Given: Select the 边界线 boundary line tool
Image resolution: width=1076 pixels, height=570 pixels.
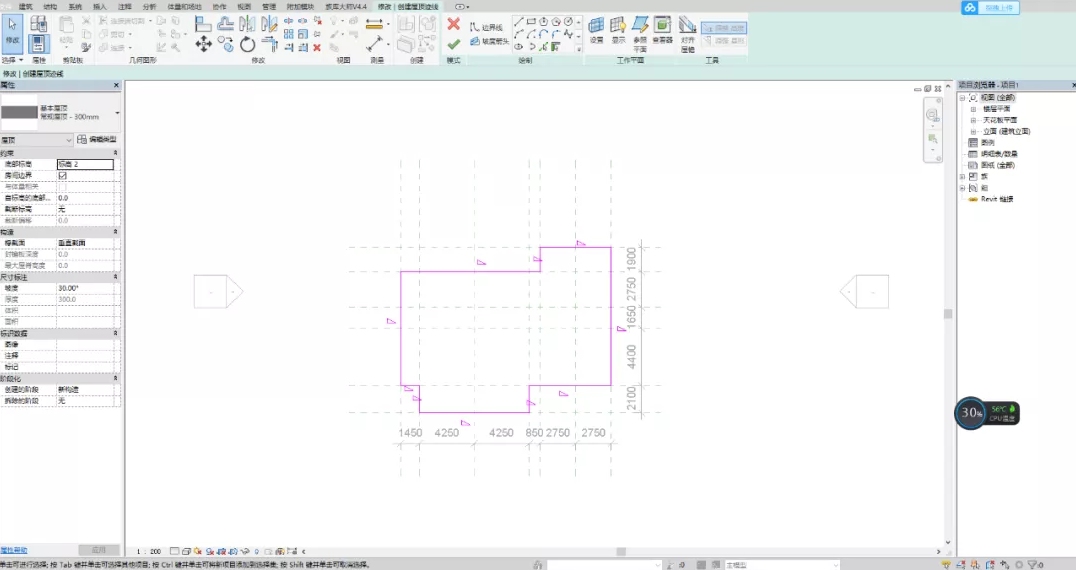Looking at the screenshot, I should click(487, 27).
